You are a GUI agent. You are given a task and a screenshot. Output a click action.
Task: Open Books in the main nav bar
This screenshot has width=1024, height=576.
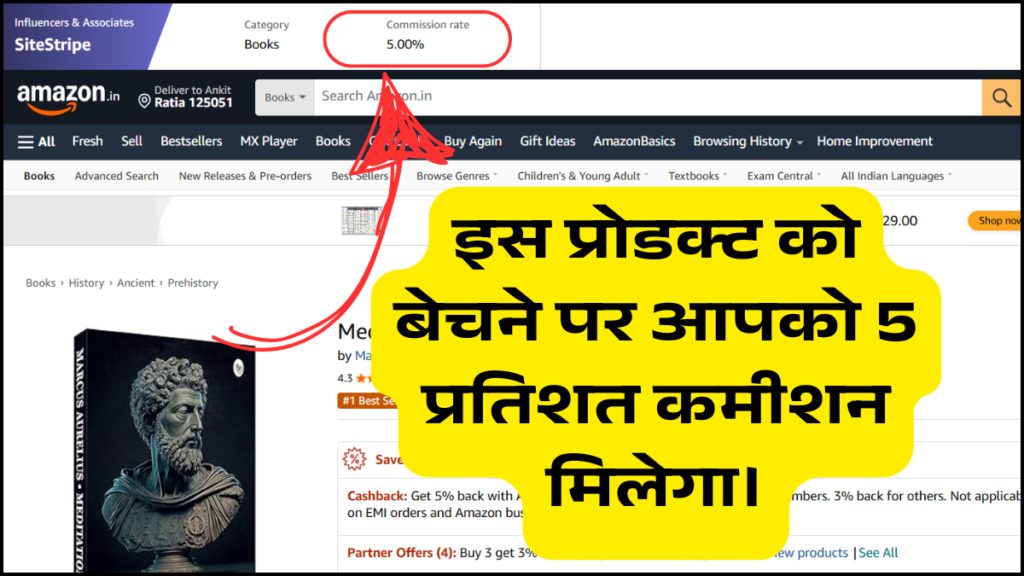333,141
